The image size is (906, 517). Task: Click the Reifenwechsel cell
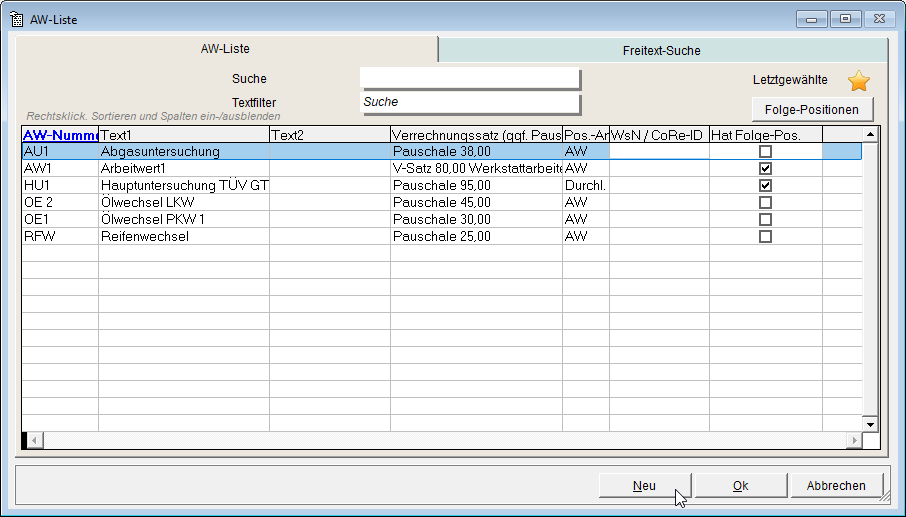pos(184,236)
